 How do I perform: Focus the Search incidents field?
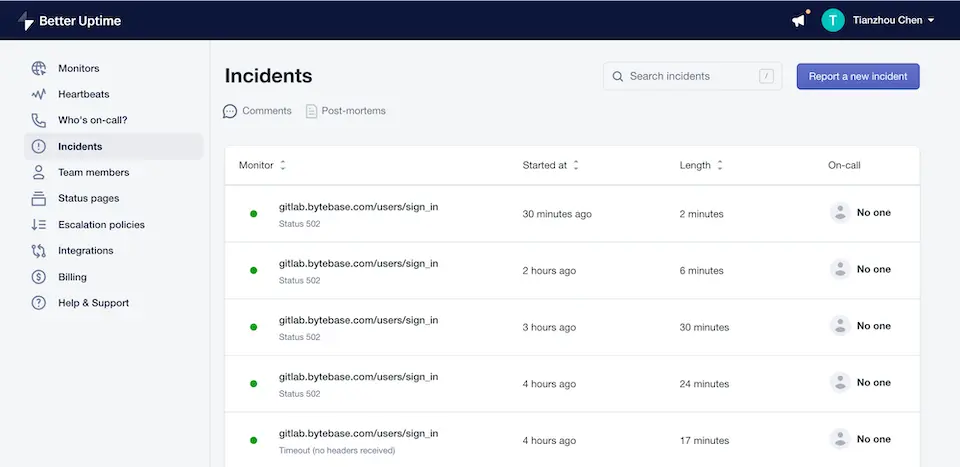click(692, 77)
